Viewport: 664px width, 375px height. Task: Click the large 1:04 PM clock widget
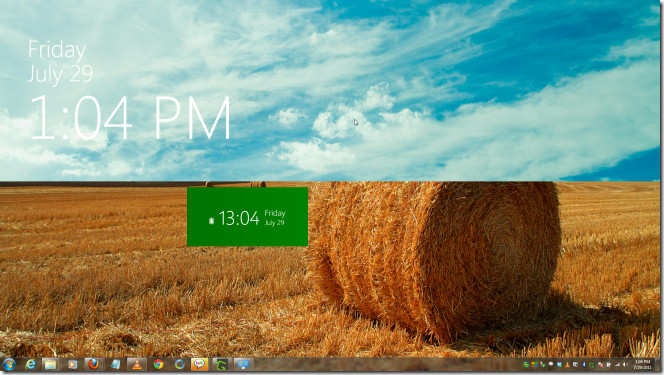(130, 118)
